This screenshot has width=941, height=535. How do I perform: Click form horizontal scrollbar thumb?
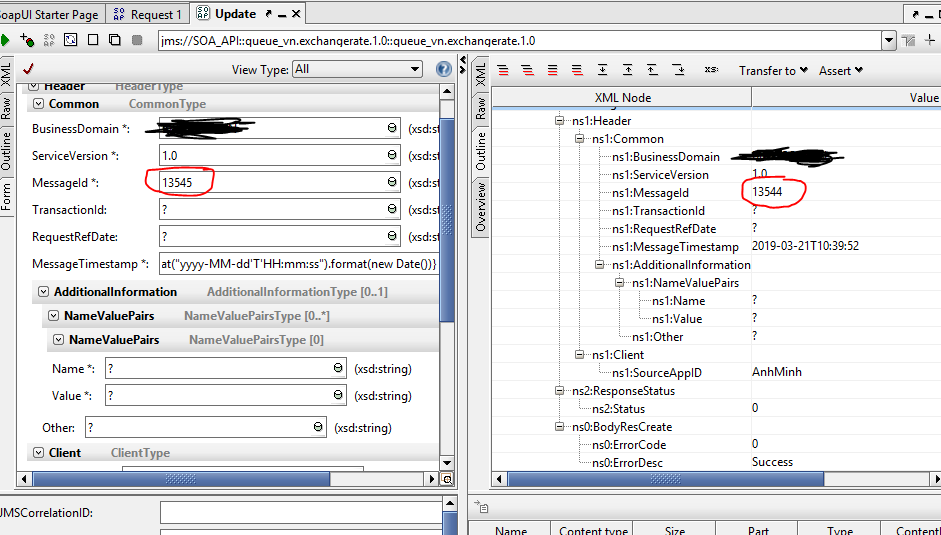pos(181,479)
